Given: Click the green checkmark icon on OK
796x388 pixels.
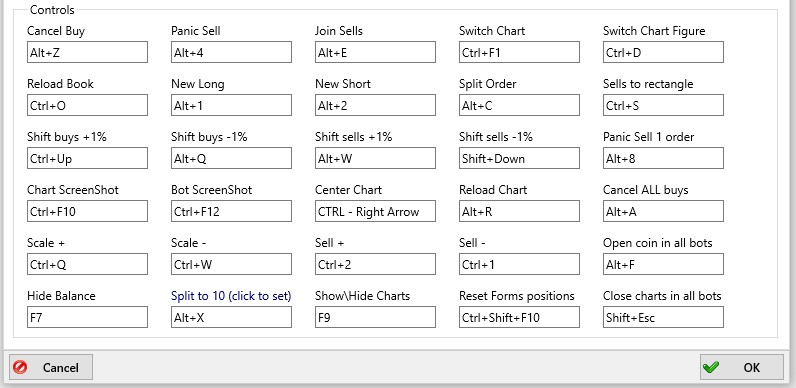Looking at the screenshot, I should click(712, 367).
